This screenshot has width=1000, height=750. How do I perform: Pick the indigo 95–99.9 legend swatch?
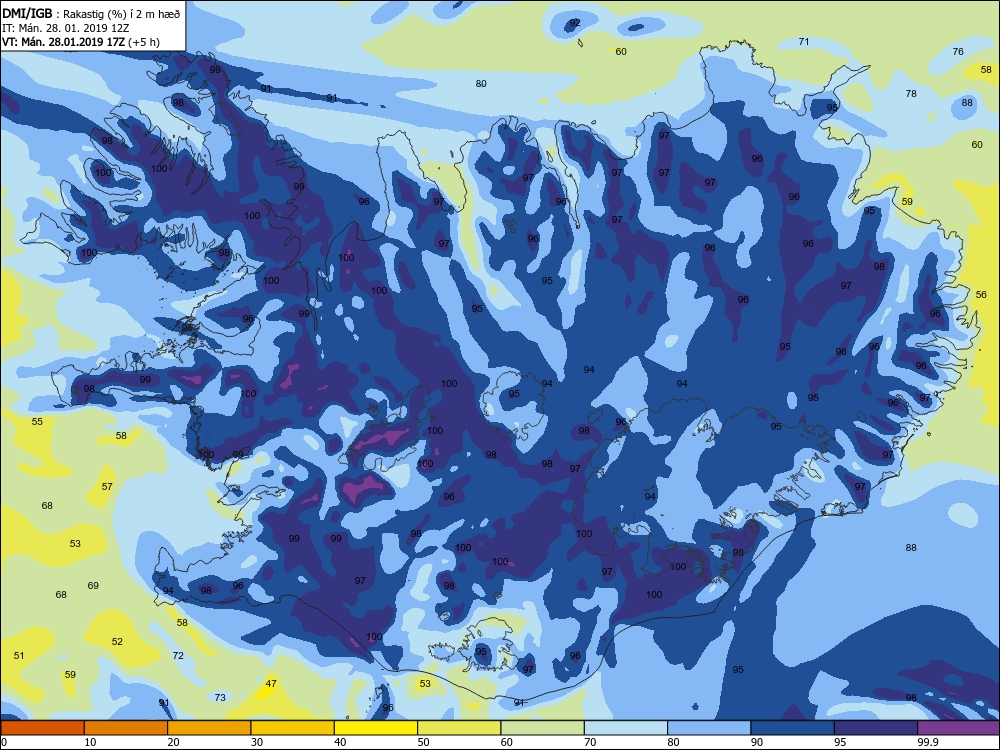[876, 728]
